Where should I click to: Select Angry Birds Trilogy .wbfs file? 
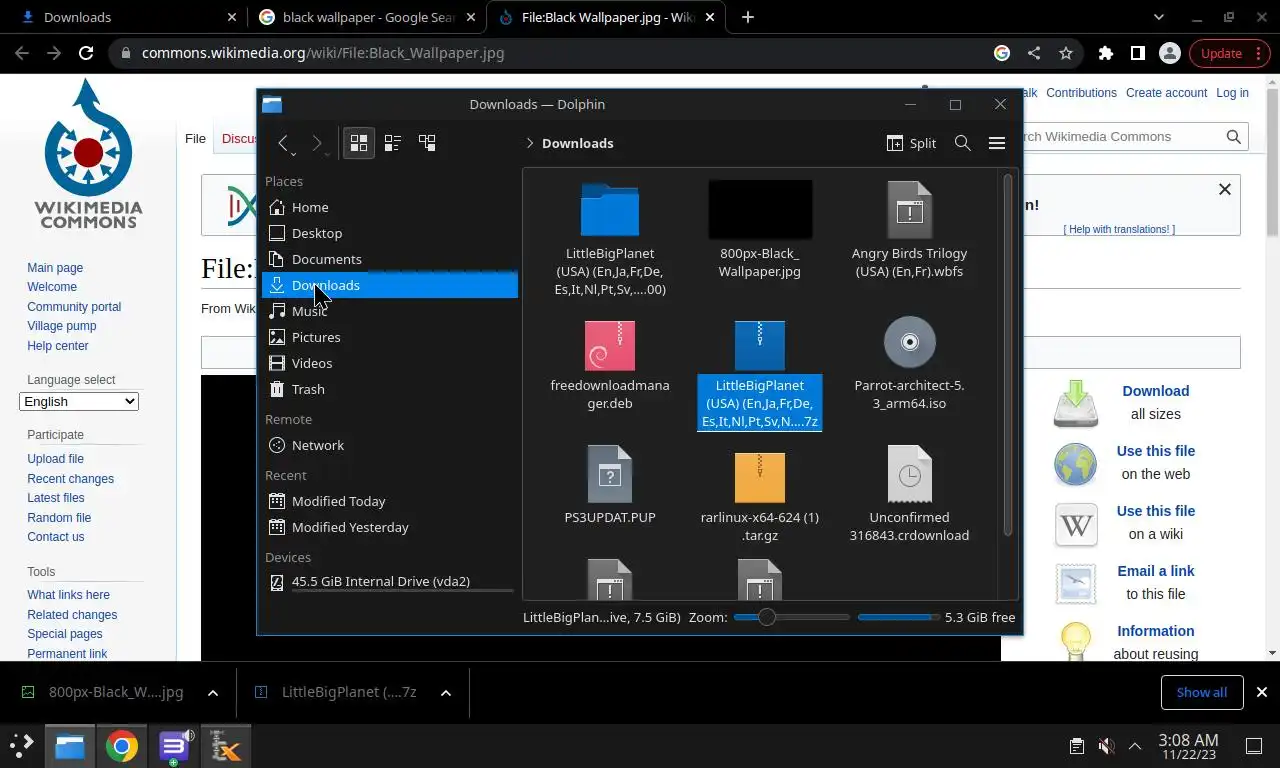(909, 232)
